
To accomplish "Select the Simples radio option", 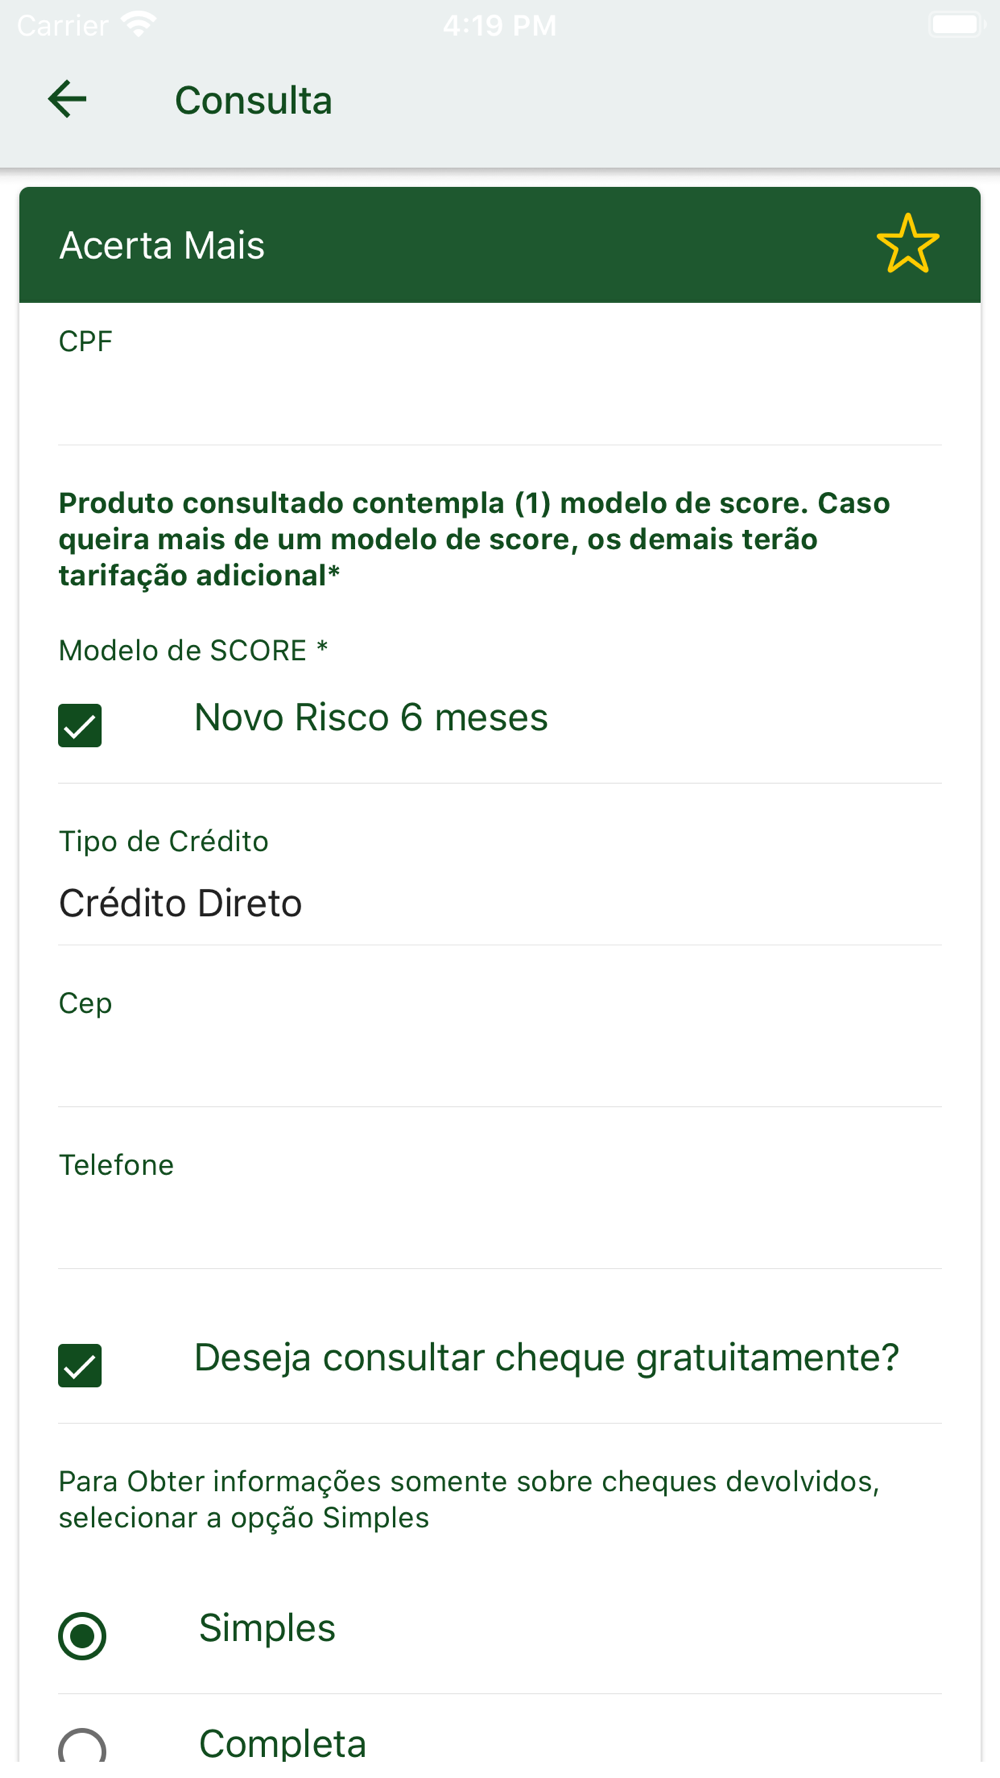I will click(x=82, y=1635).
